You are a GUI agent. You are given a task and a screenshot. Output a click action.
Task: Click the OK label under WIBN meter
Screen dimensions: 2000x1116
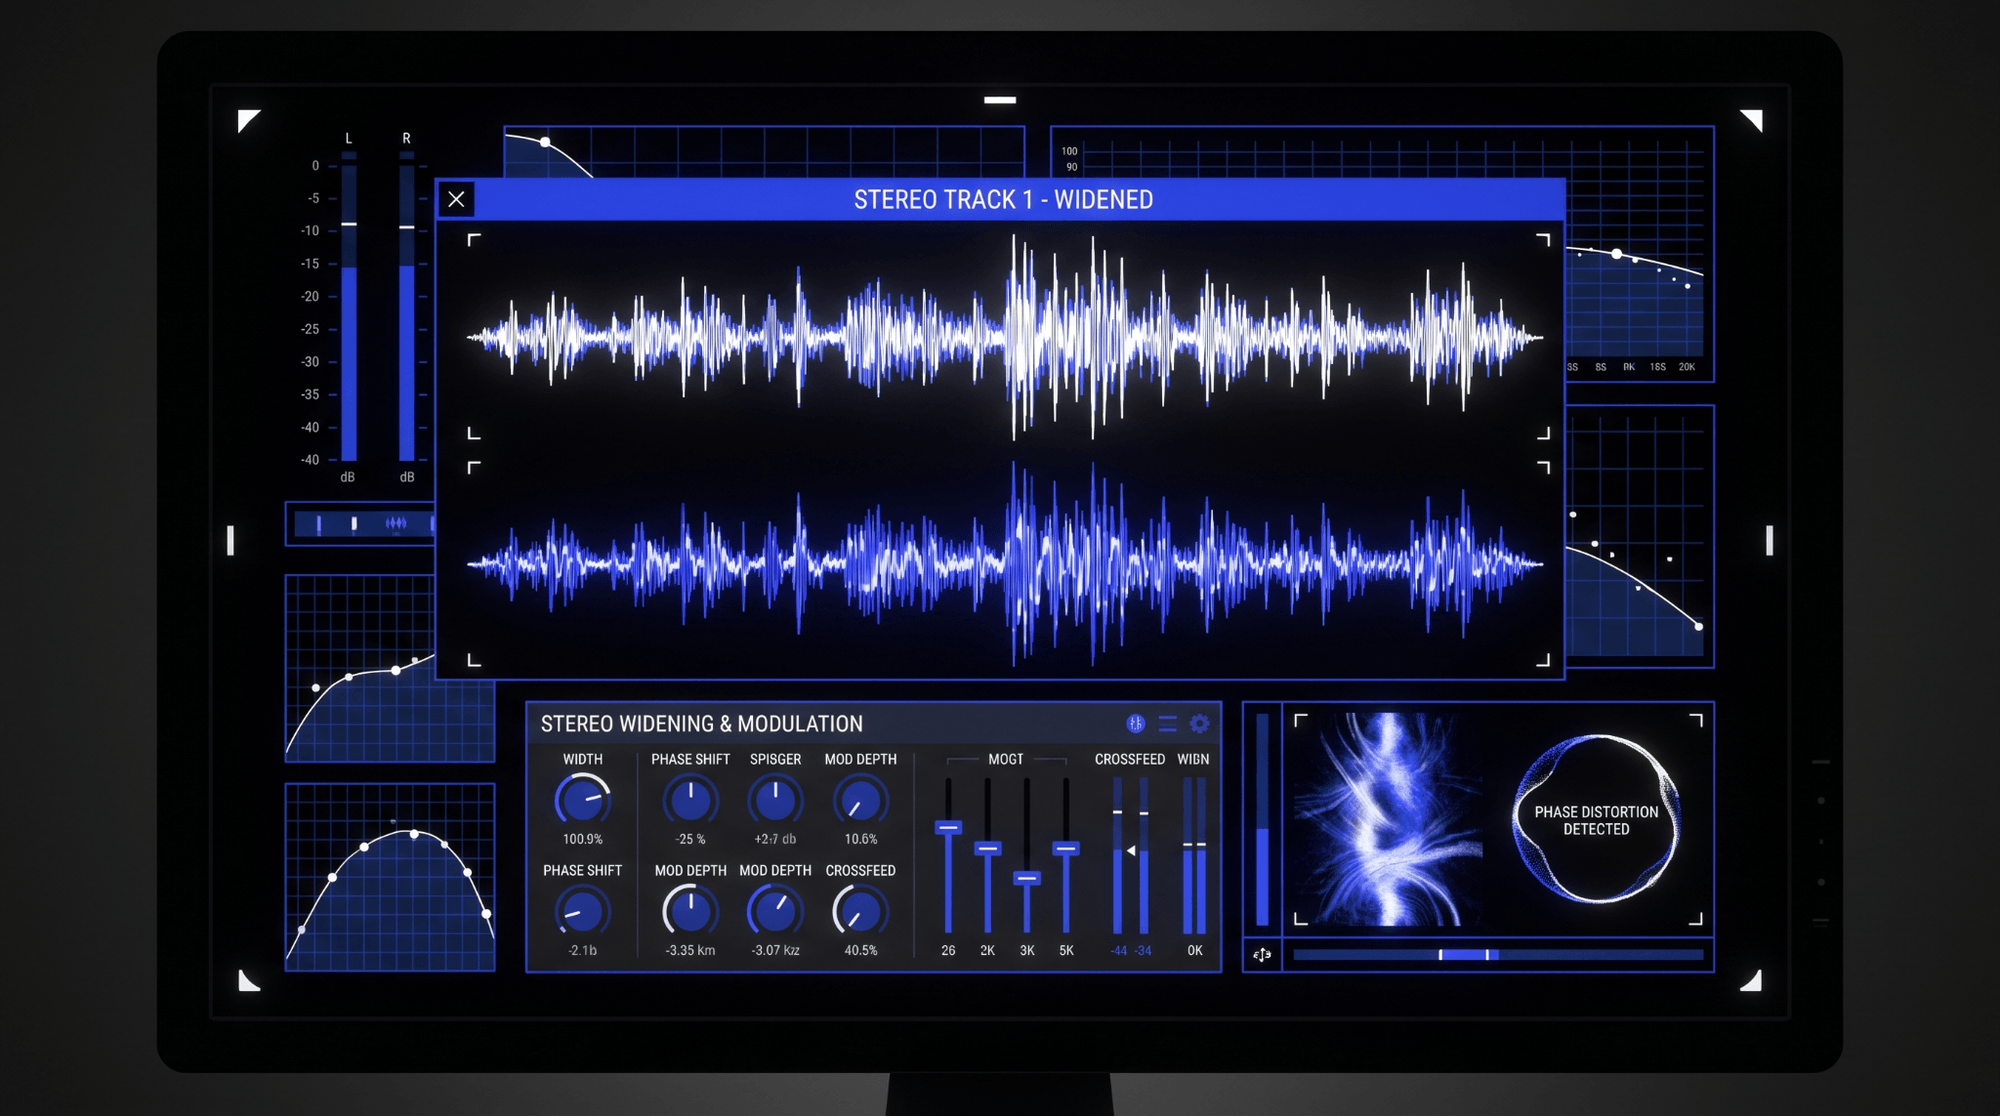[1195, 950]
